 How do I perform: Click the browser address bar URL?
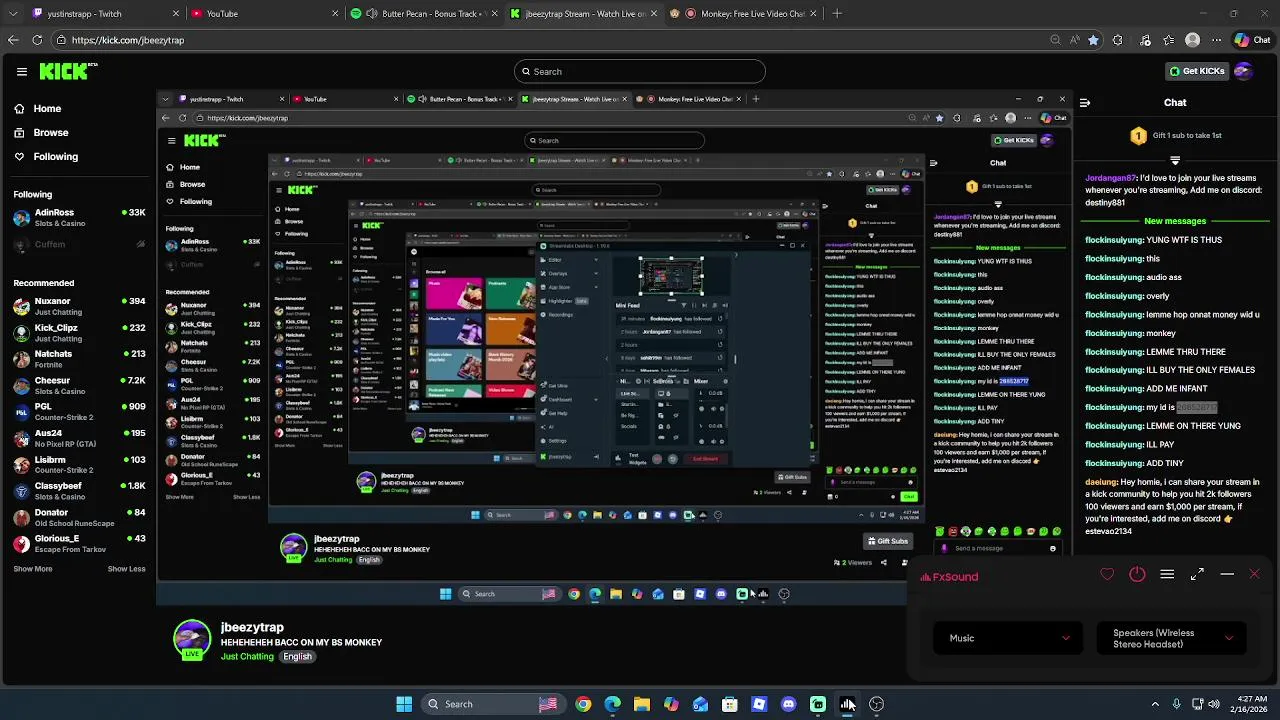[x=128, y=40]
